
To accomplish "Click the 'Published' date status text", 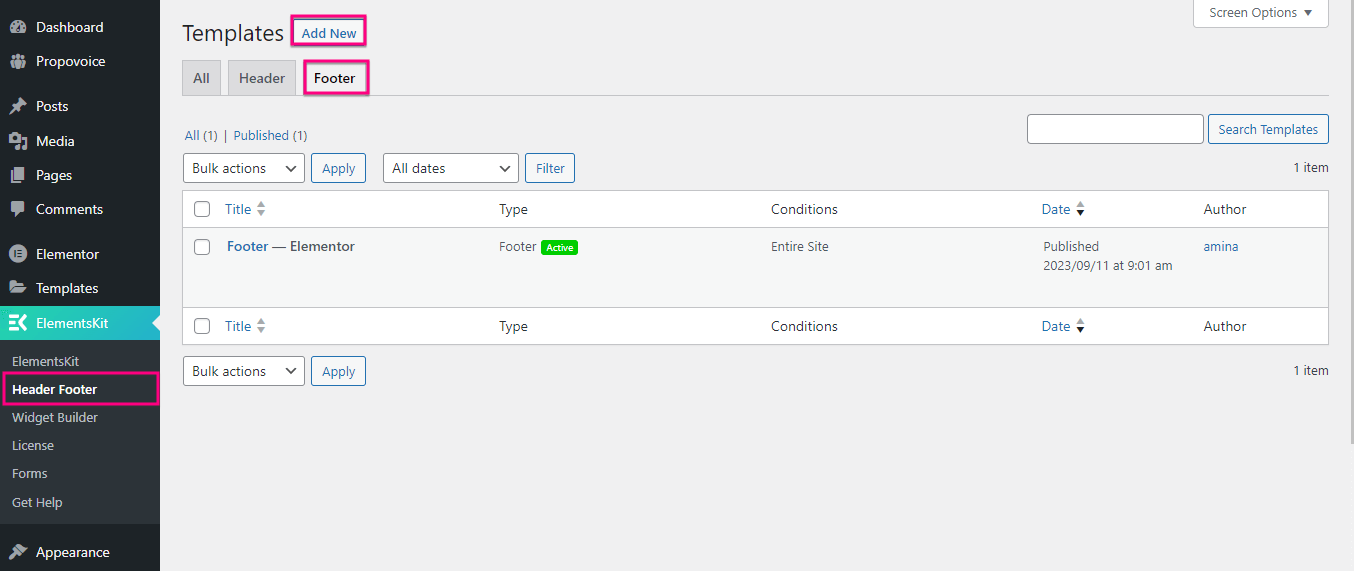I will click(1071, 246).
